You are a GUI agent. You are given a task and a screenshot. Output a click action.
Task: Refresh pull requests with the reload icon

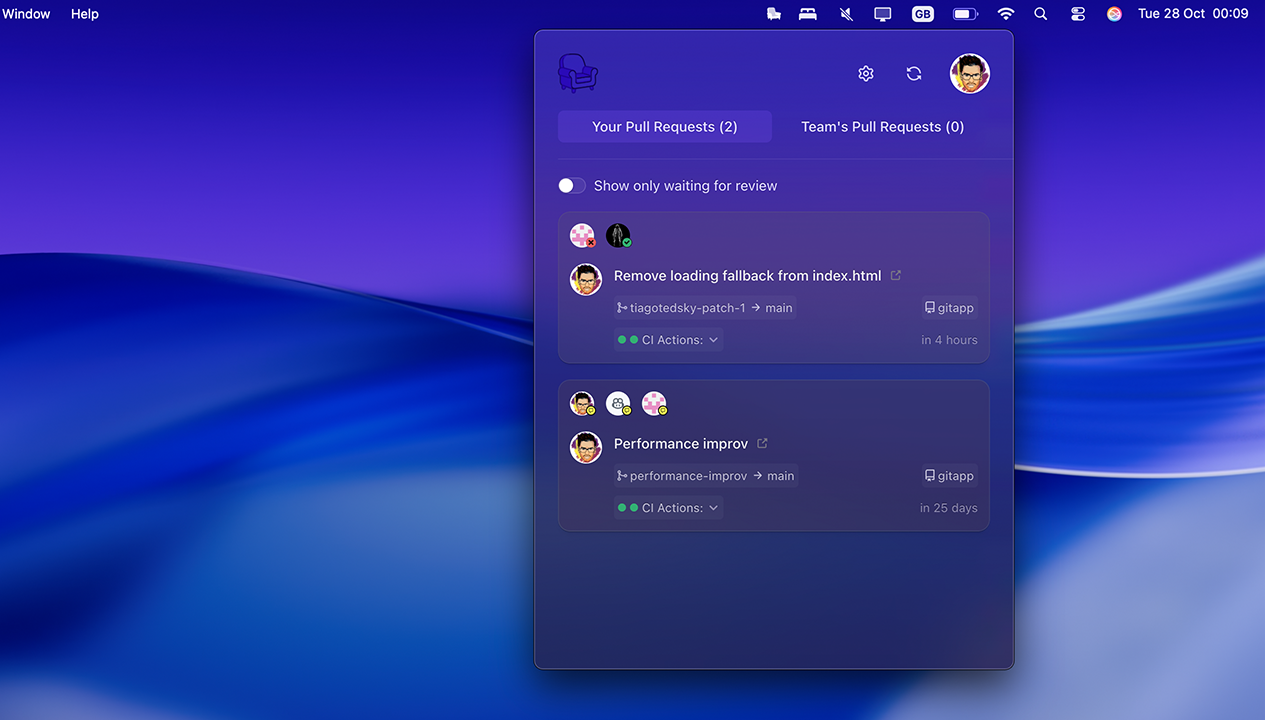click(x=914, y=74)
